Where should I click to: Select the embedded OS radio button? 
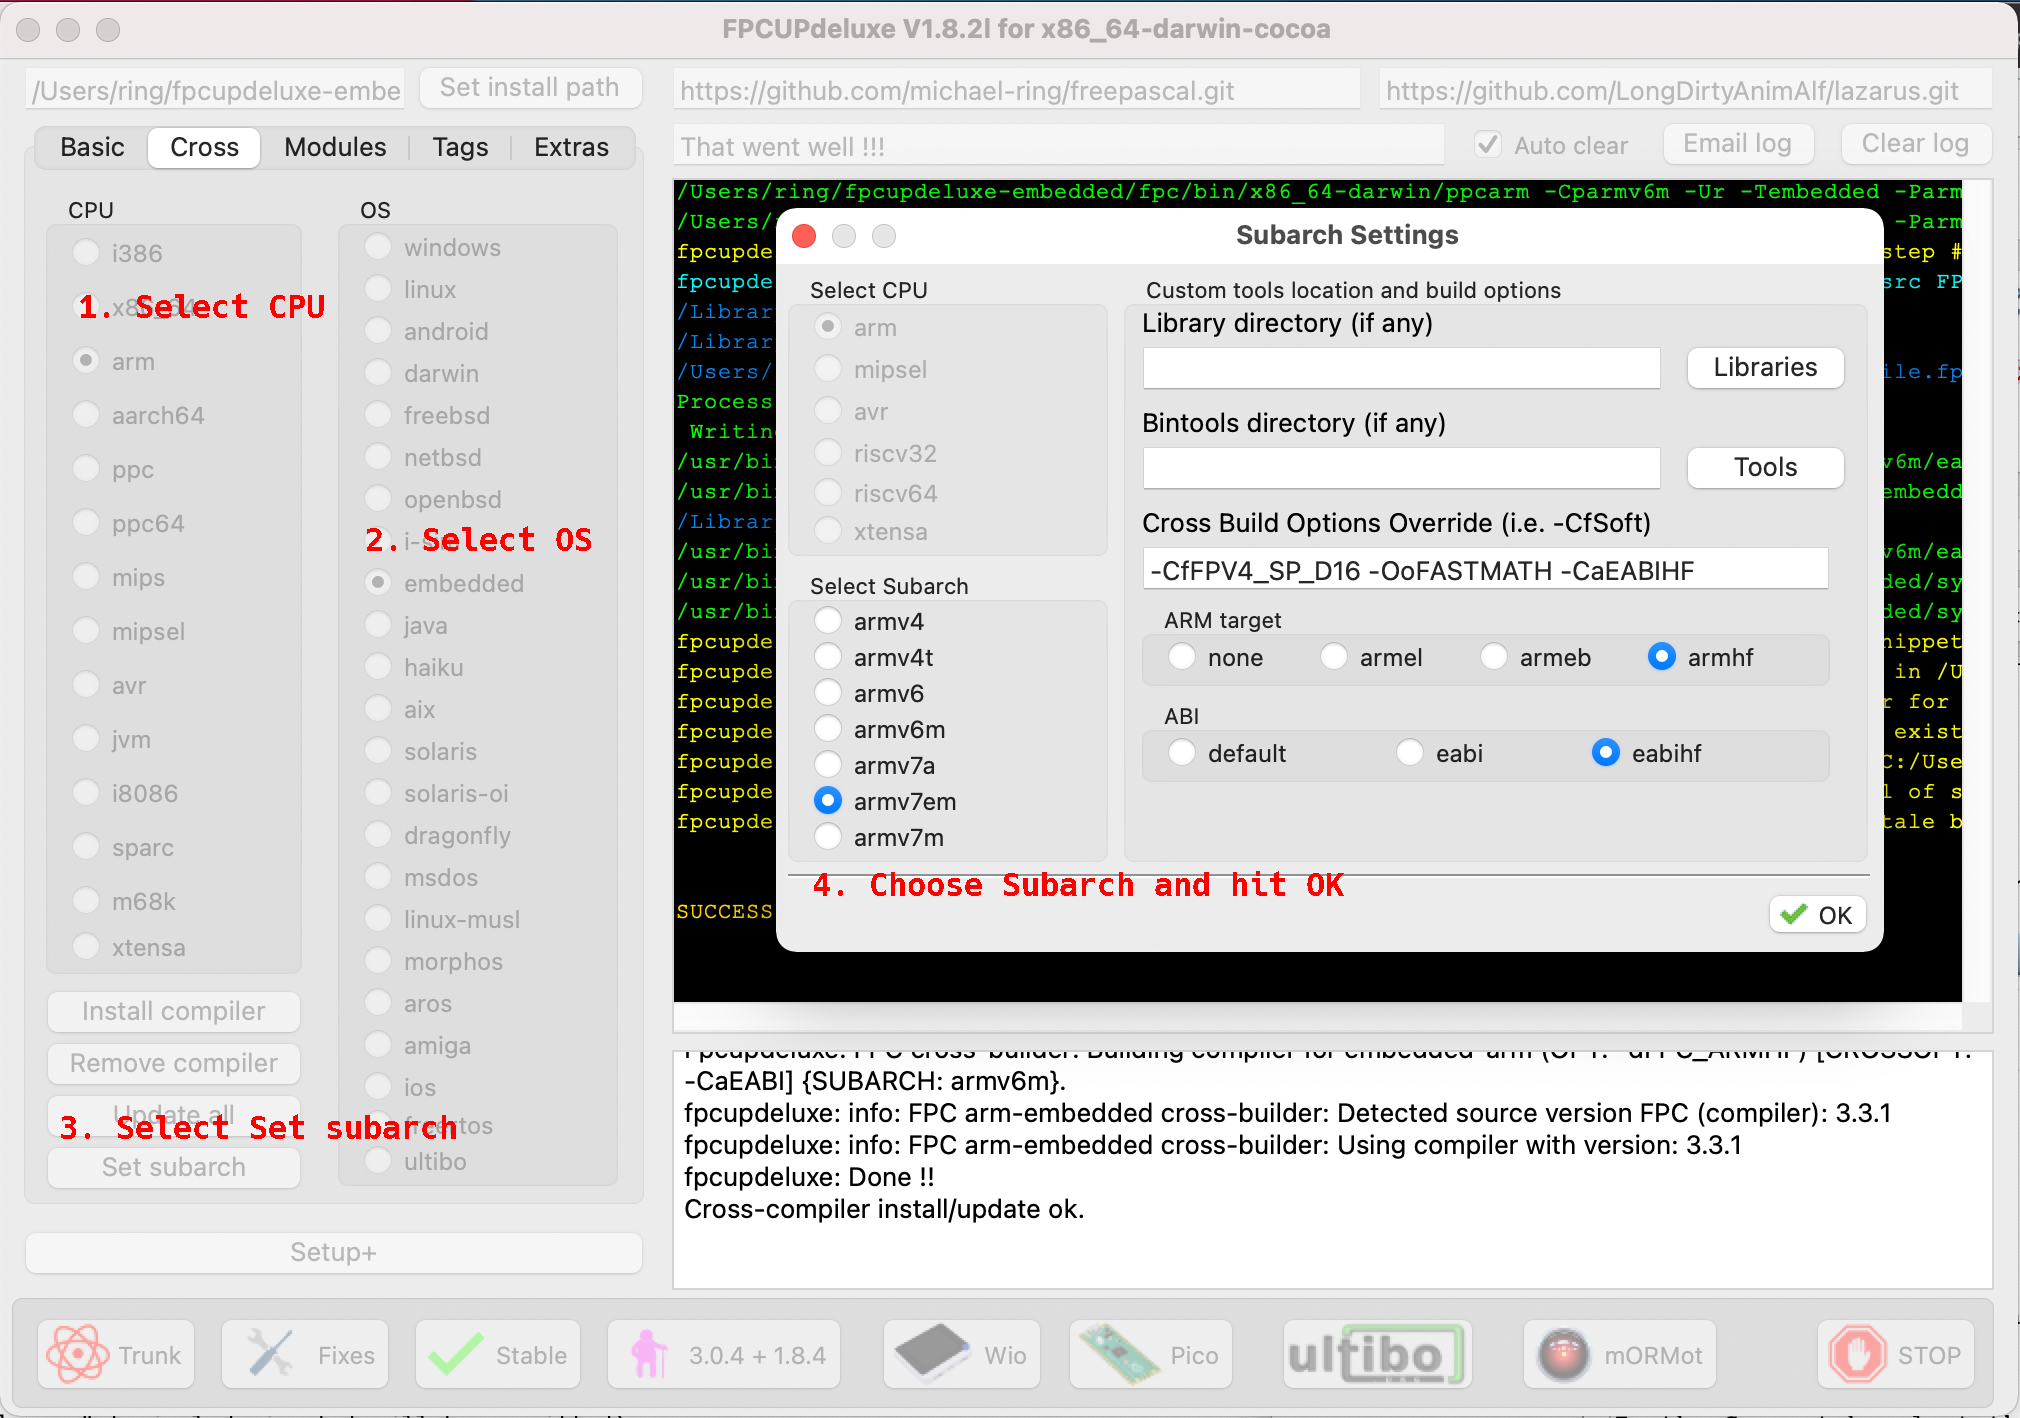378,582
